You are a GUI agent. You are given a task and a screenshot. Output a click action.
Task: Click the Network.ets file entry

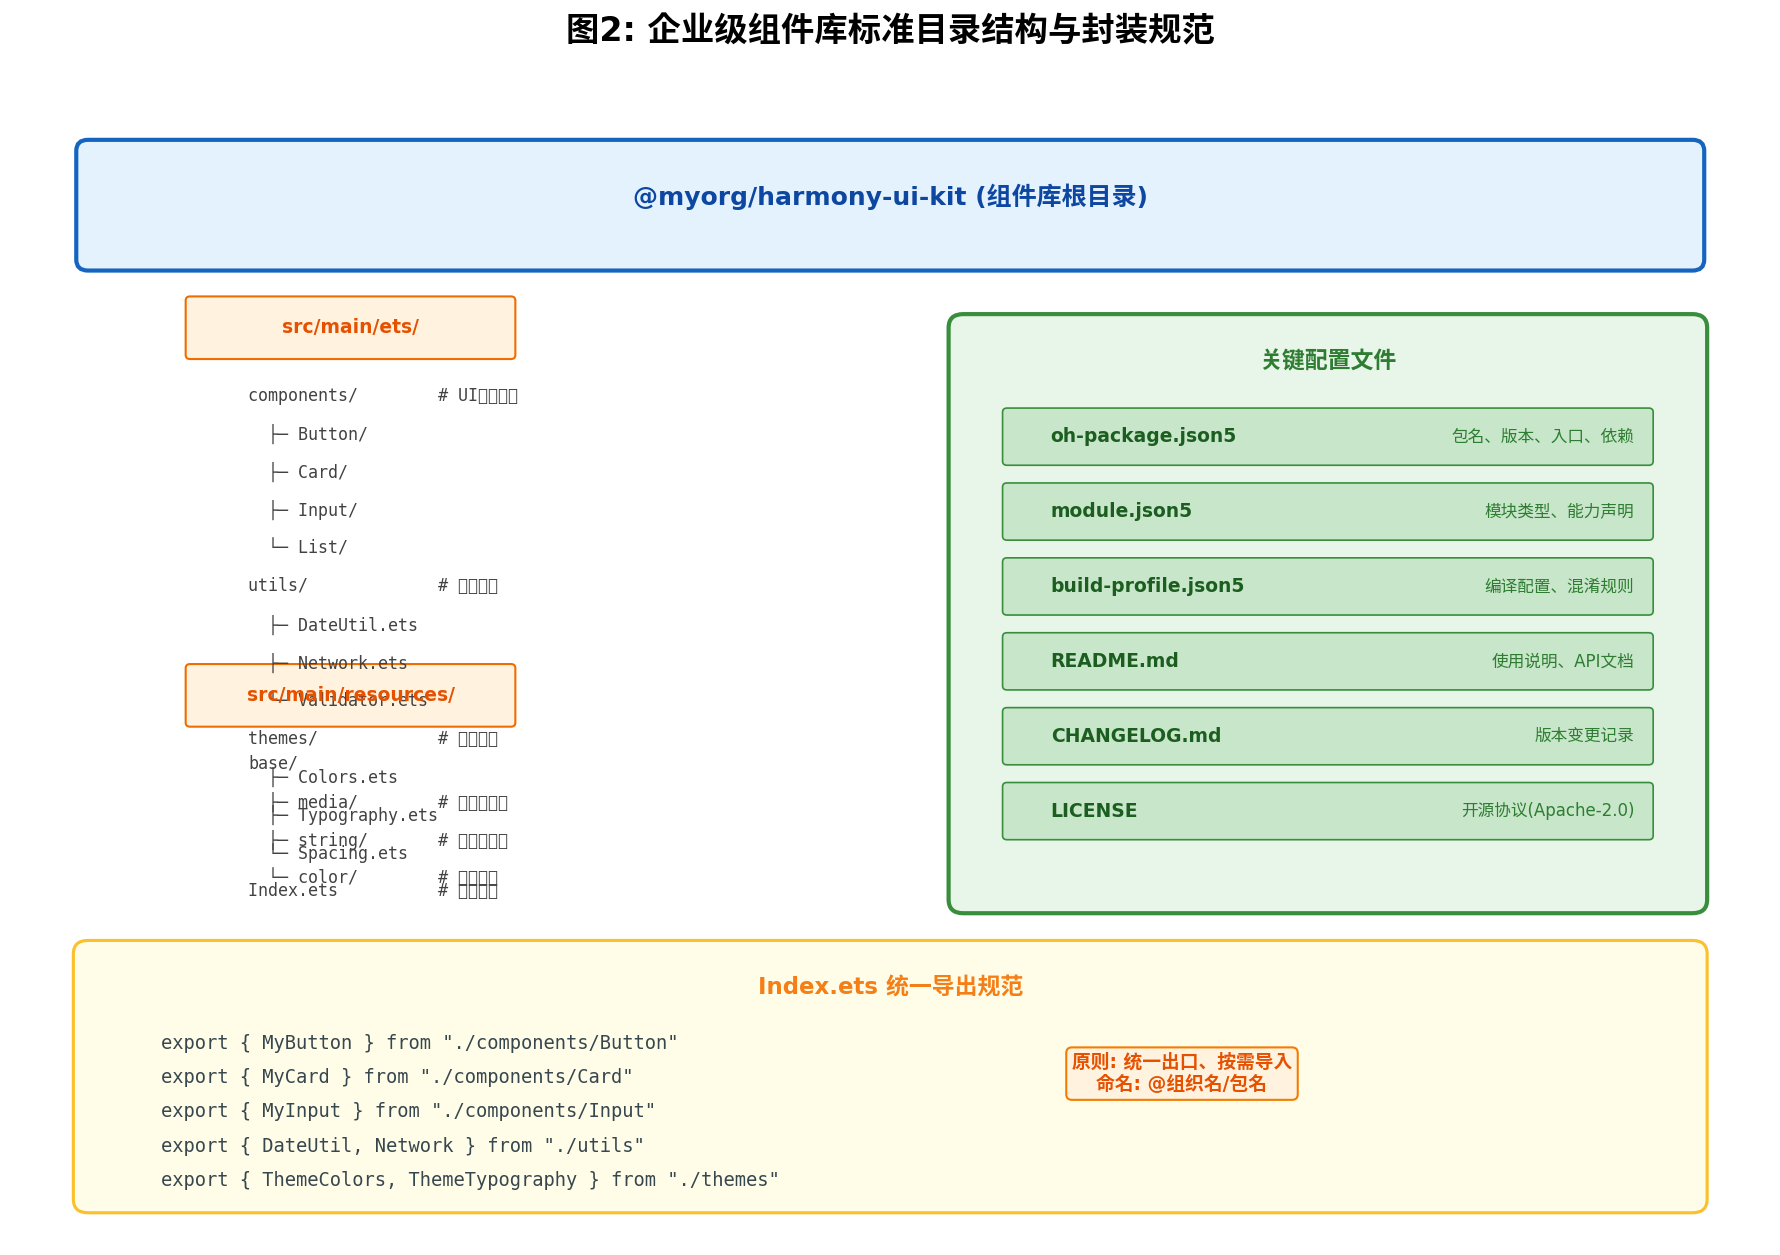click(x=352, y=663)
